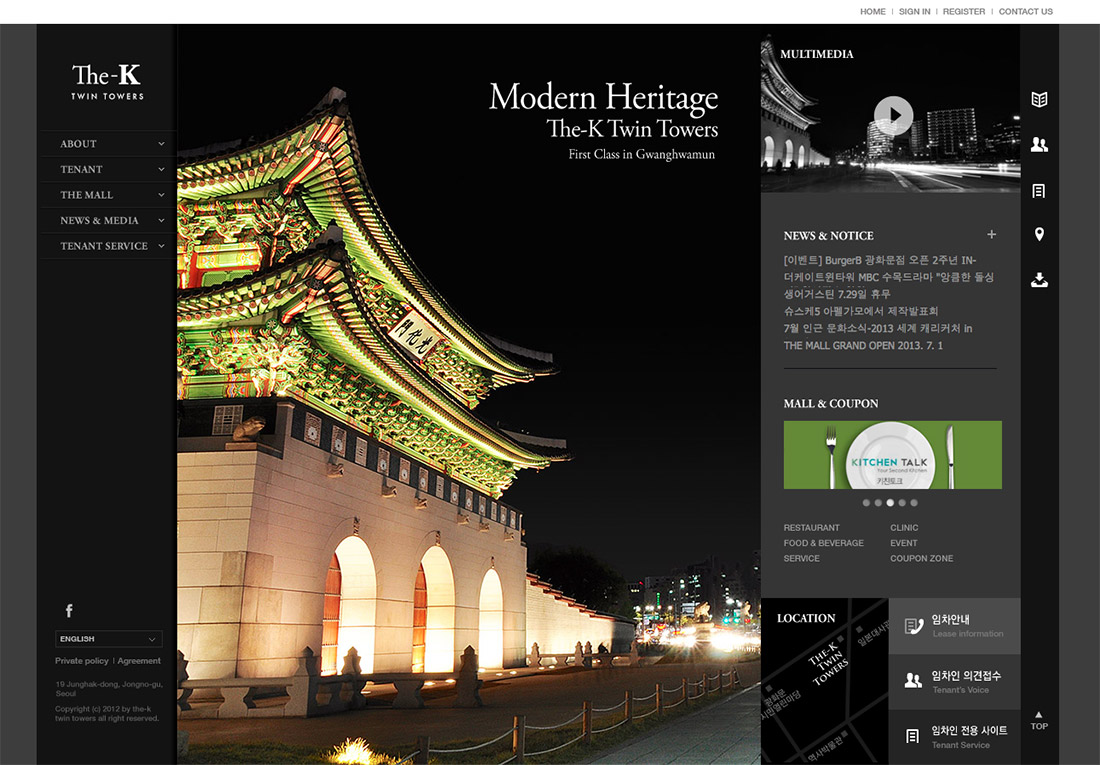Image resolution: width=1100 pixels, height=765 pixels.
Task: Expand the ABOUT menu chevron
Action: [161, 144]
